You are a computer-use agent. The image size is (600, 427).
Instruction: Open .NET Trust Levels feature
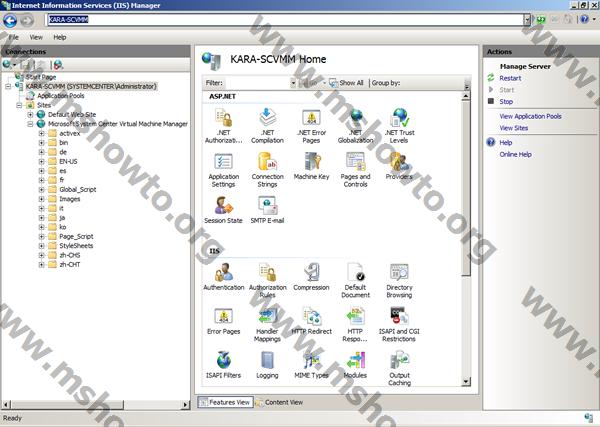pyautogui.click(x=399, y=125)
